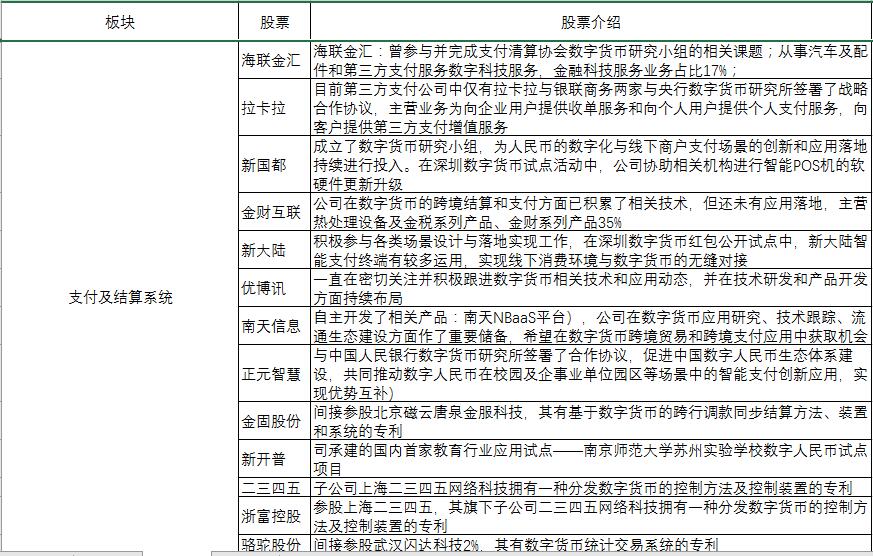Select the 新国都 stock cell
The image size is (873, 556).
[274, 164]
